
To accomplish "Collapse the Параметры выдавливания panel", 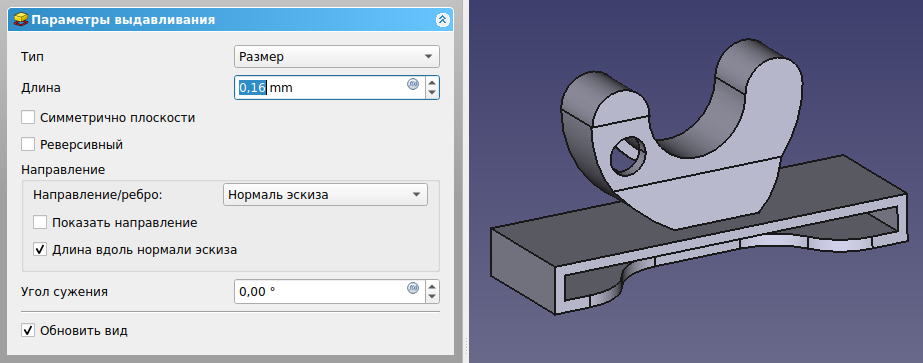I will (443, 20).
